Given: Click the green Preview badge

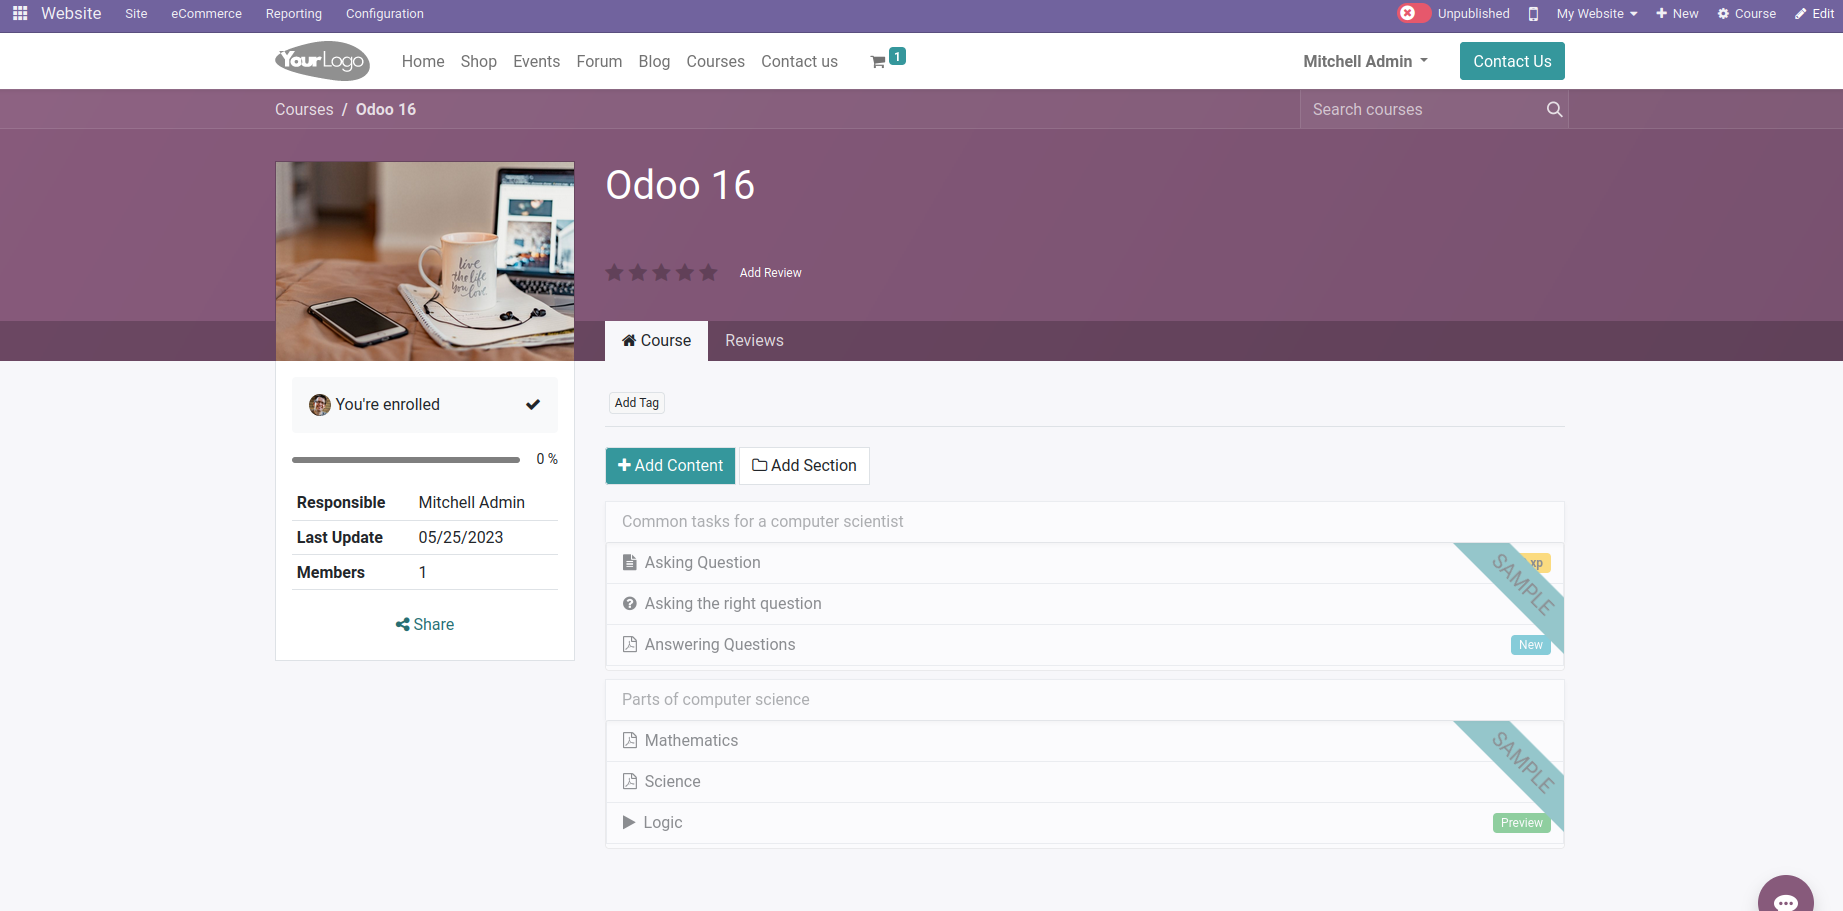Looking at the screenshot, I should coord(1521,823).
